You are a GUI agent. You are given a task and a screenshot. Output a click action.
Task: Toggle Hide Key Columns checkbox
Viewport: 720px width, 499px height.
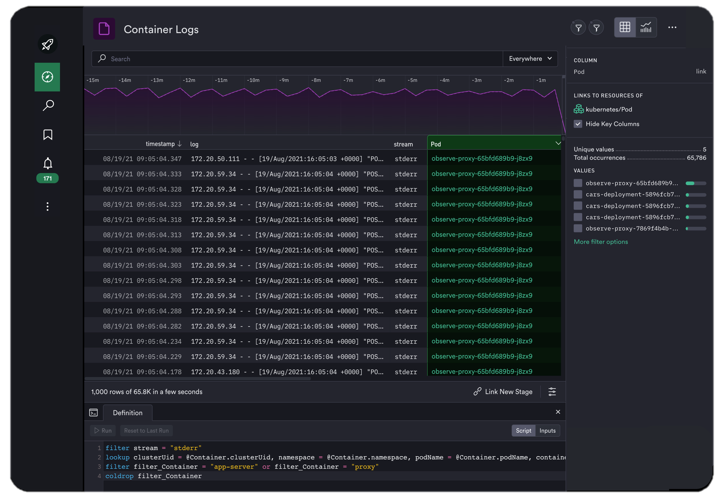(x=578, y=124)
